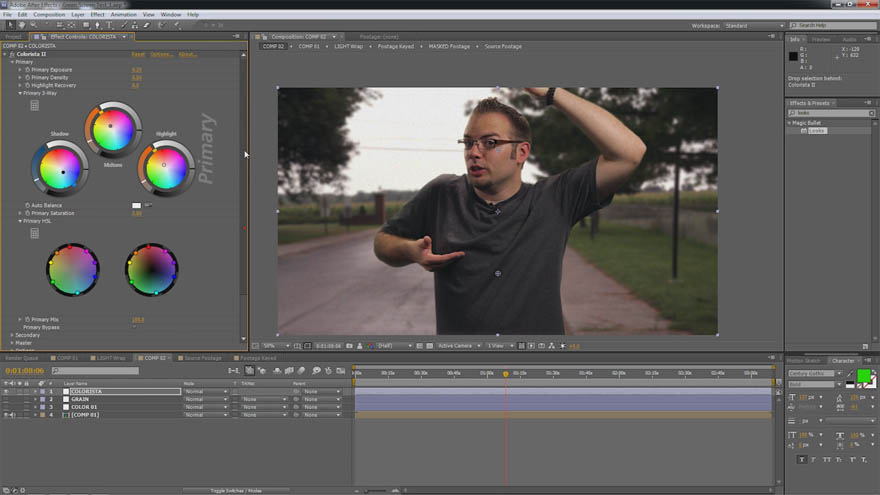Switch to the LIGHT Wrap timeline tab
Viewport: 880px width, 495px height.
109,358
